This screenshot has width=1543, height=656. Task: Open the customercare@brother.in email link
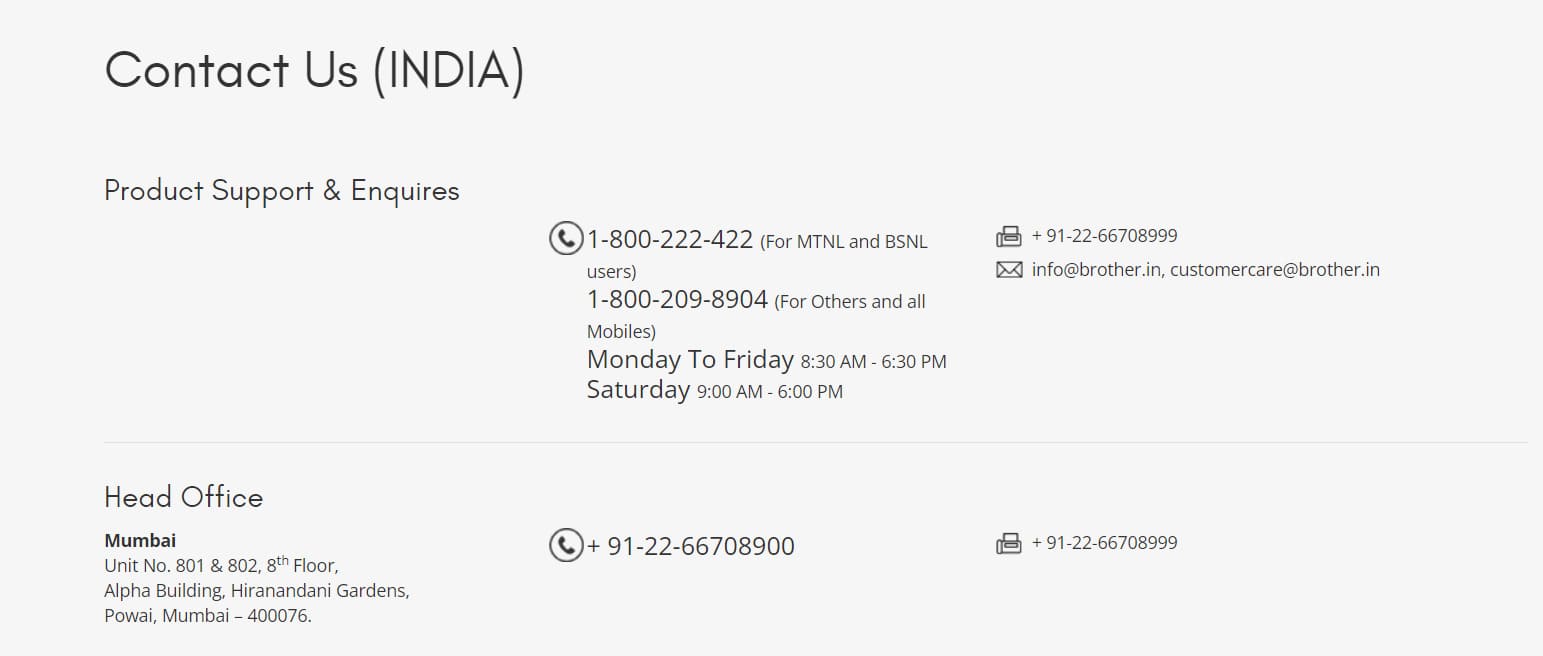[x=1275, y=270]
